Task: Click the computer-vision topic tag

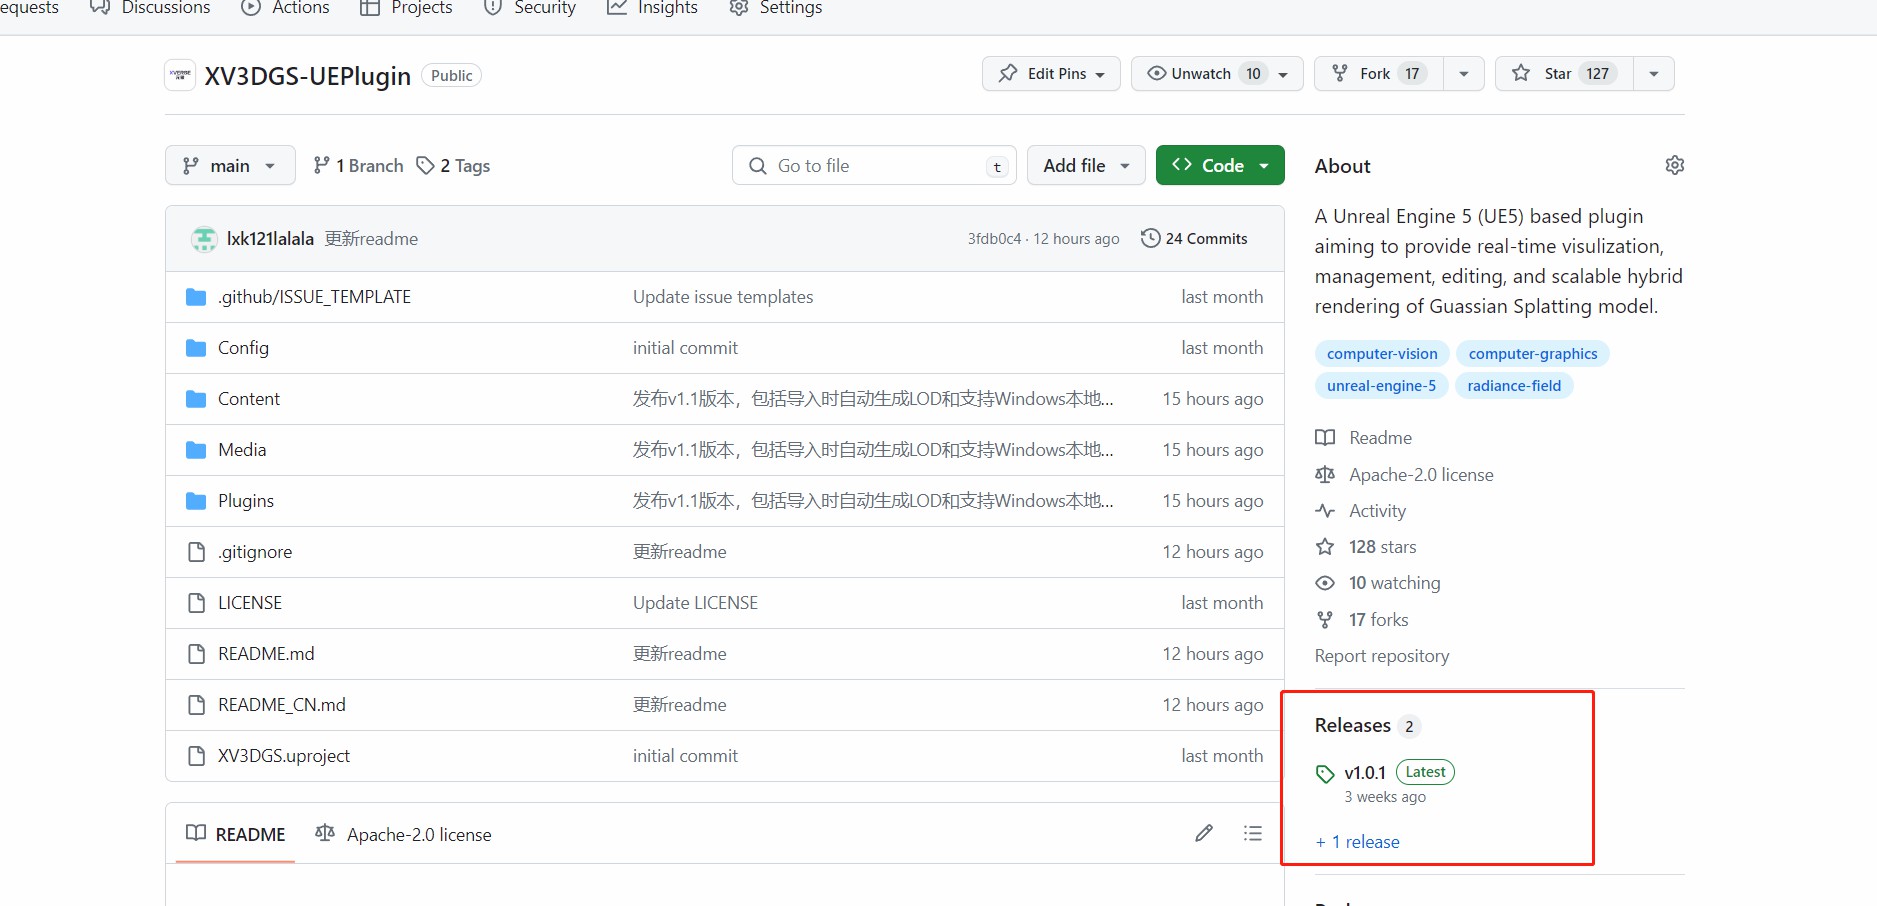Action: tap(1382, 353)
